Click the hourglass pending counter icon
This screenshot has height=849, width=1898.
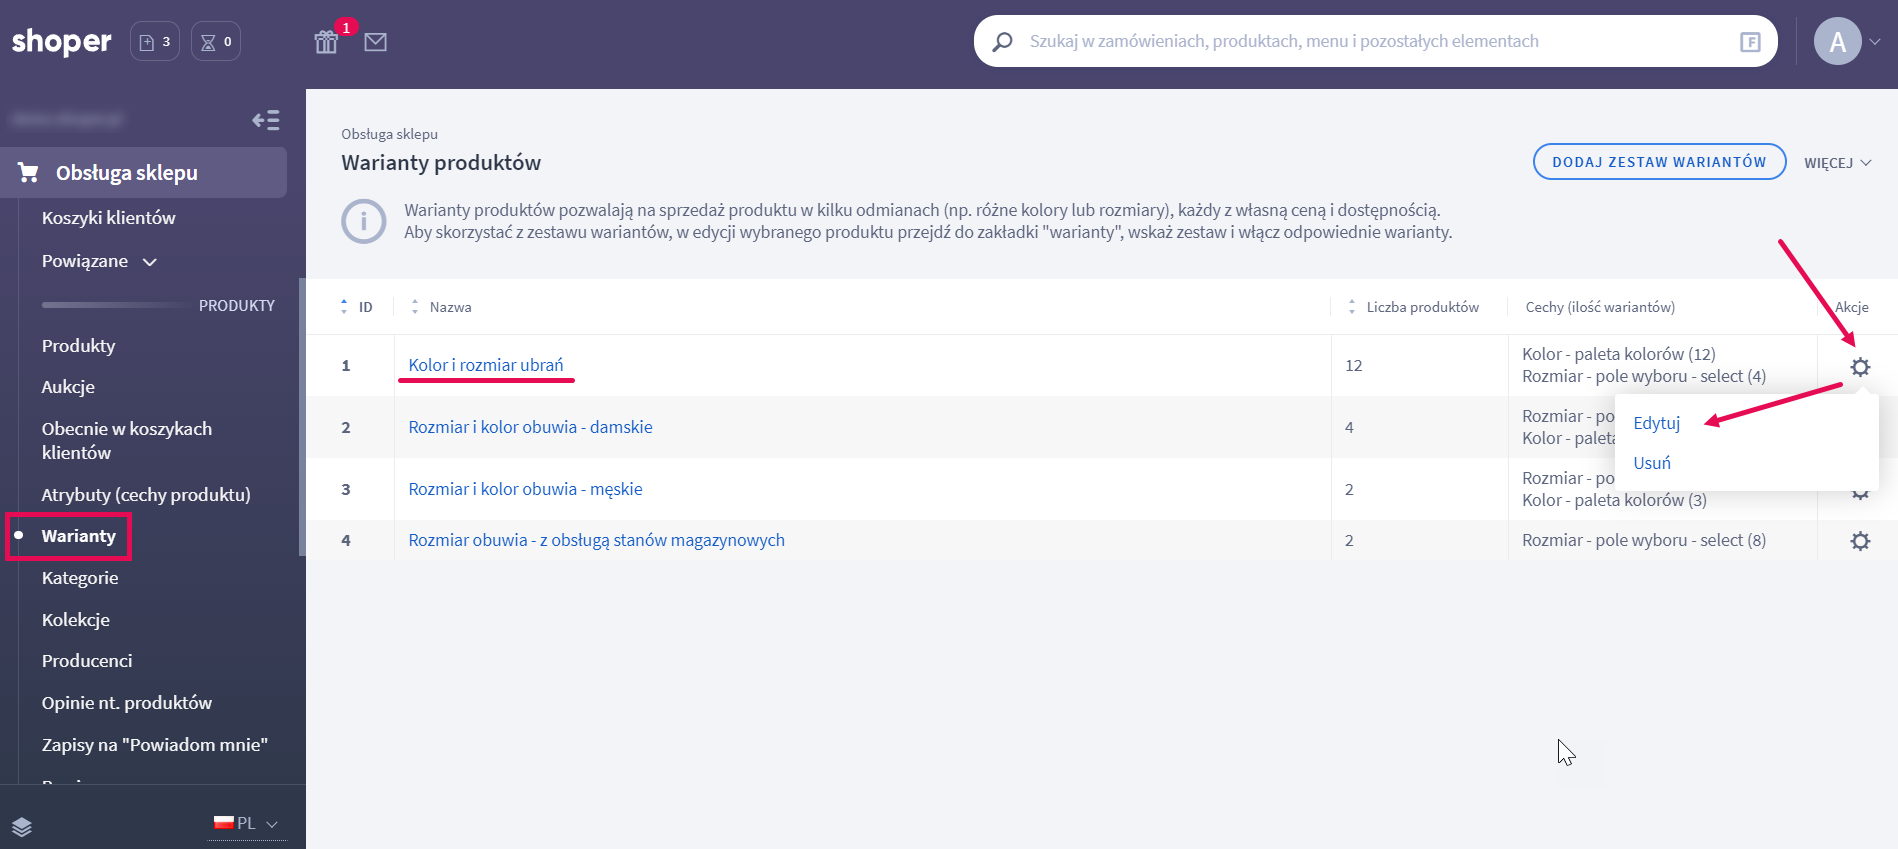pyautogui.click(x=216, y=42)
